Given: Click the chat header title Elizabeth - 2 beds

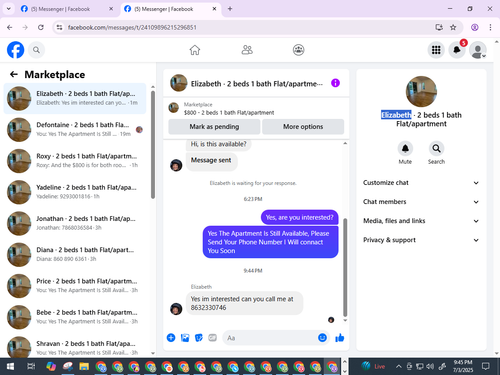Looking at the screenshot, I should (x=257, y=84).
